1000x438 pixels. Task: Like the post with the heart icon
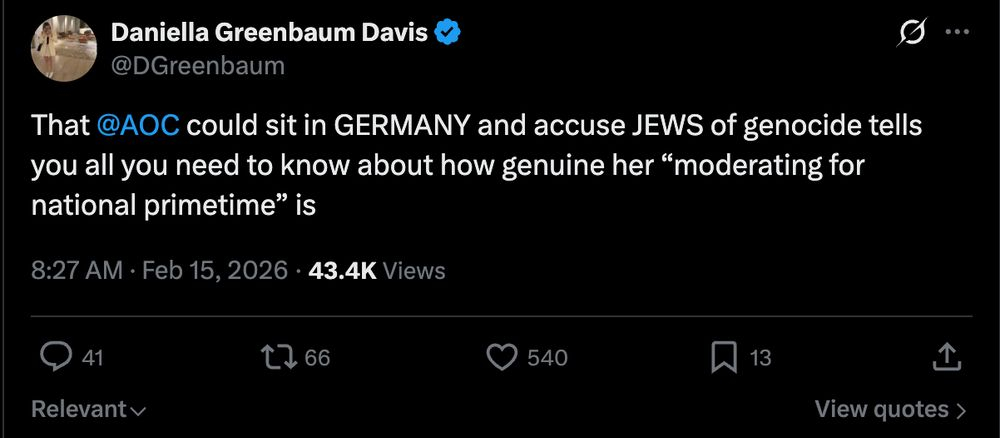pyautogui.click(x=501, y=357)
